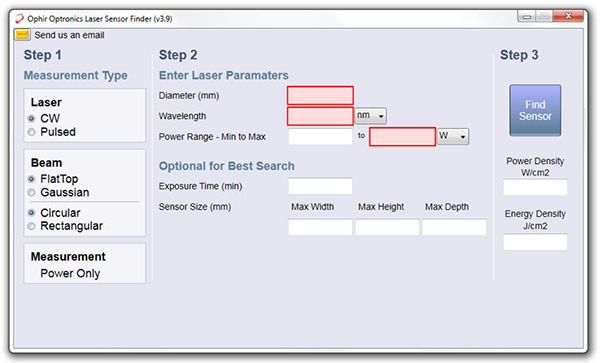Click the Max Depth sensor size field
Image resolution: width=600 pixels, height=363 pixels.
point(454,227)
